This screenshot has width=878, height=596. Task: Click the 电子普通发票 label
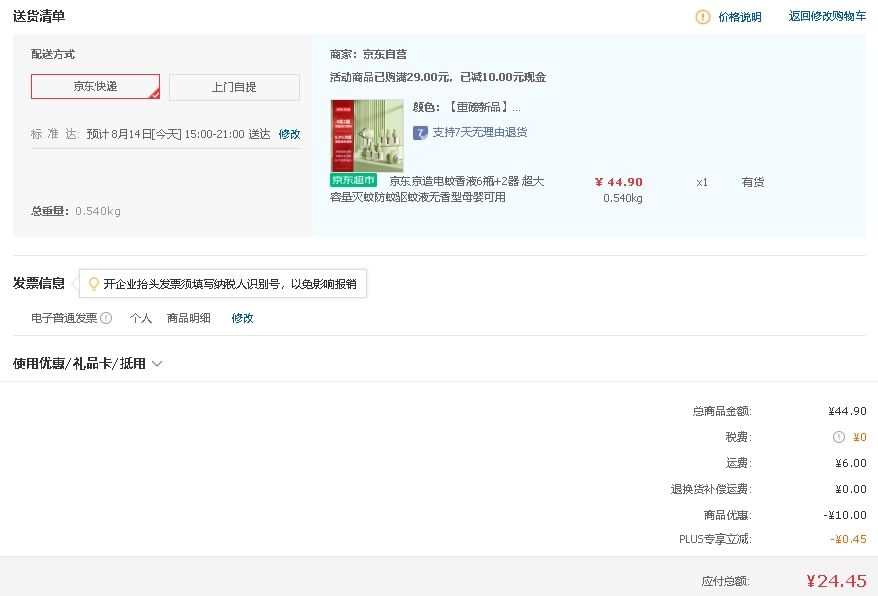coord(64,319)
